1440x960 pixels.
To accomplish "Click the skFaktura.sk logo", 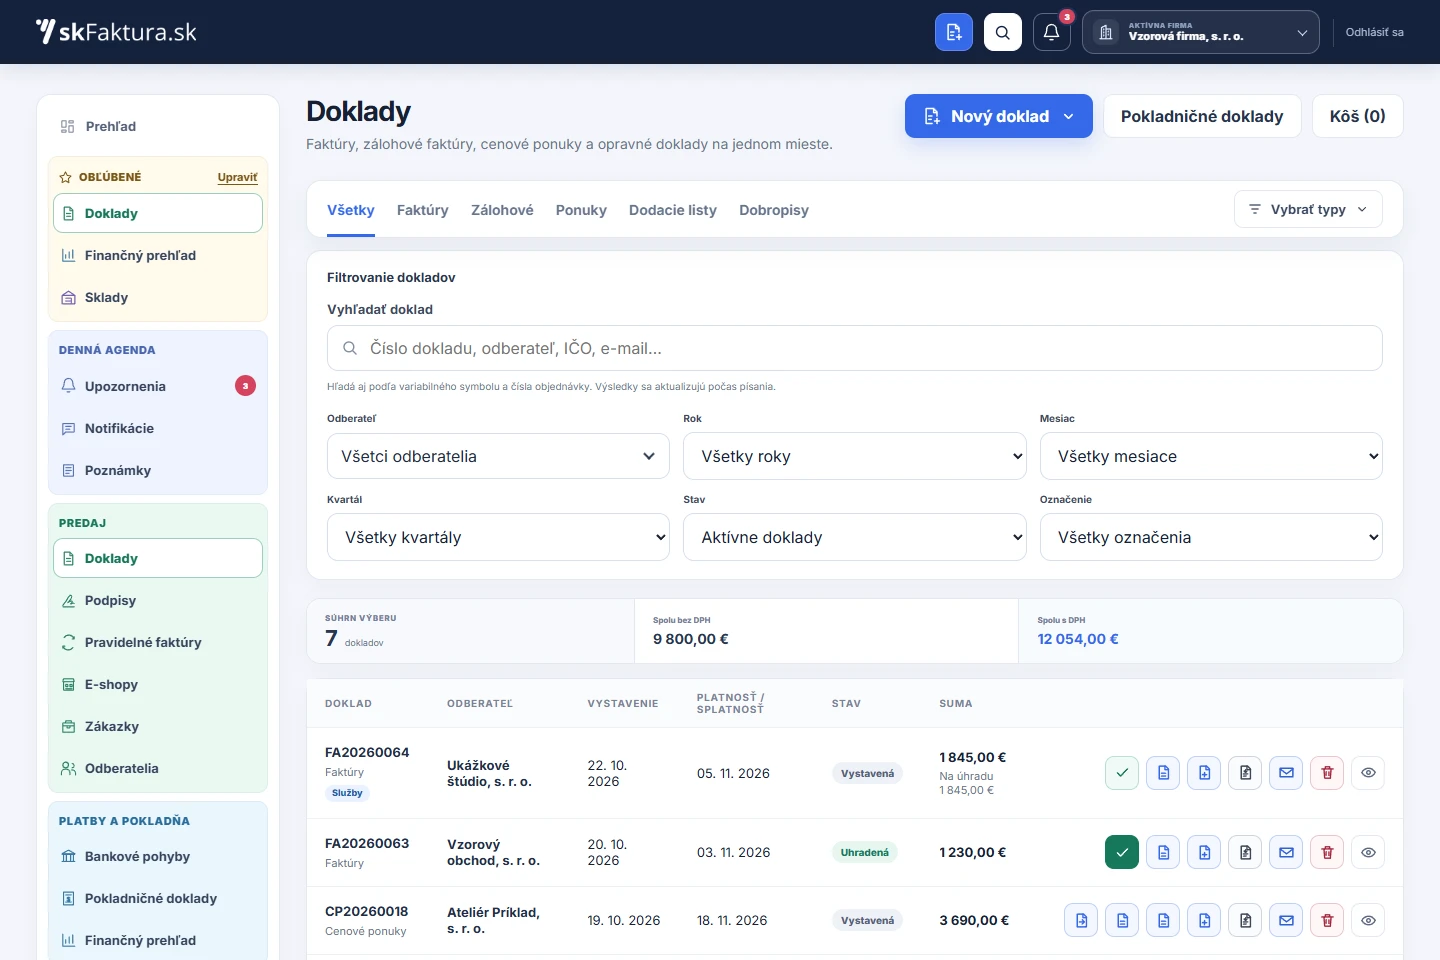I will tap(116, 32).
